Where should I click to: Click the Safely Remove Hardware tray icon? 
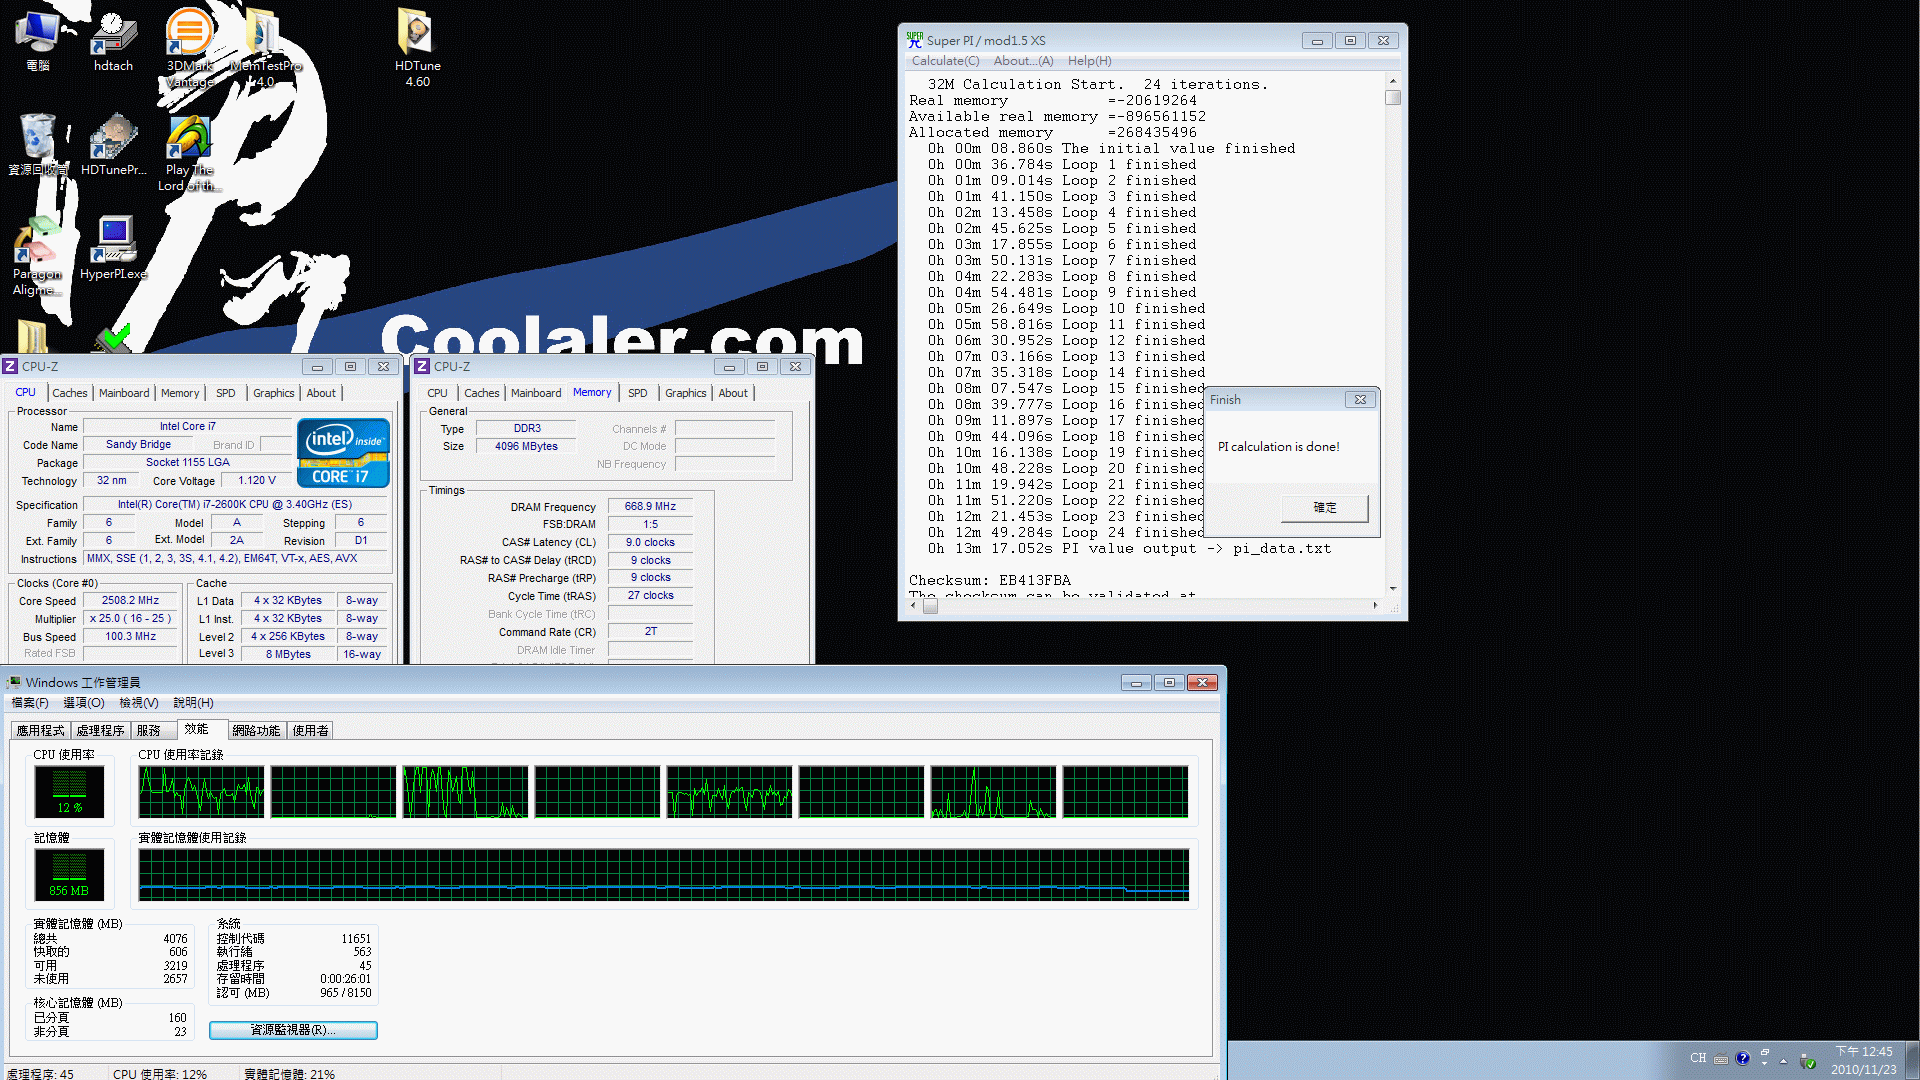[1807, 1061]
